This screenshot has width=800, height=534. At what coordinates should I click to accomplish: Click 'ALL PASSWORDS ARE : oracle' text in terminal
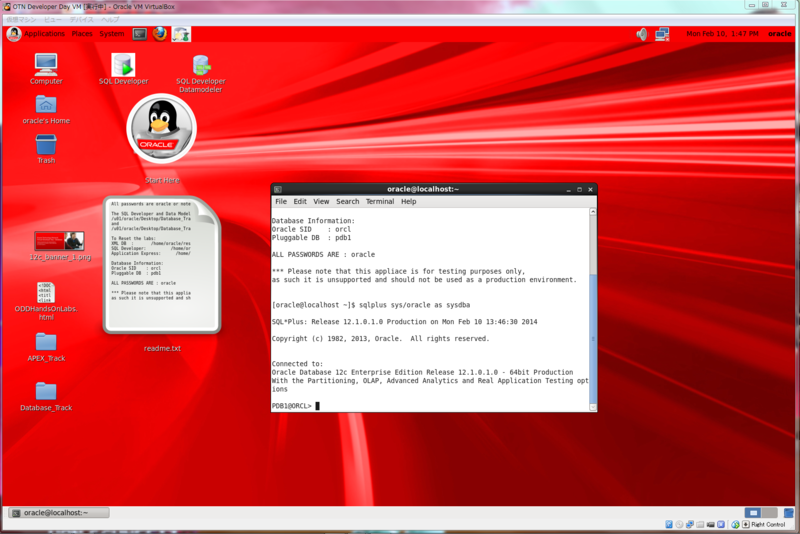point(323,255)
